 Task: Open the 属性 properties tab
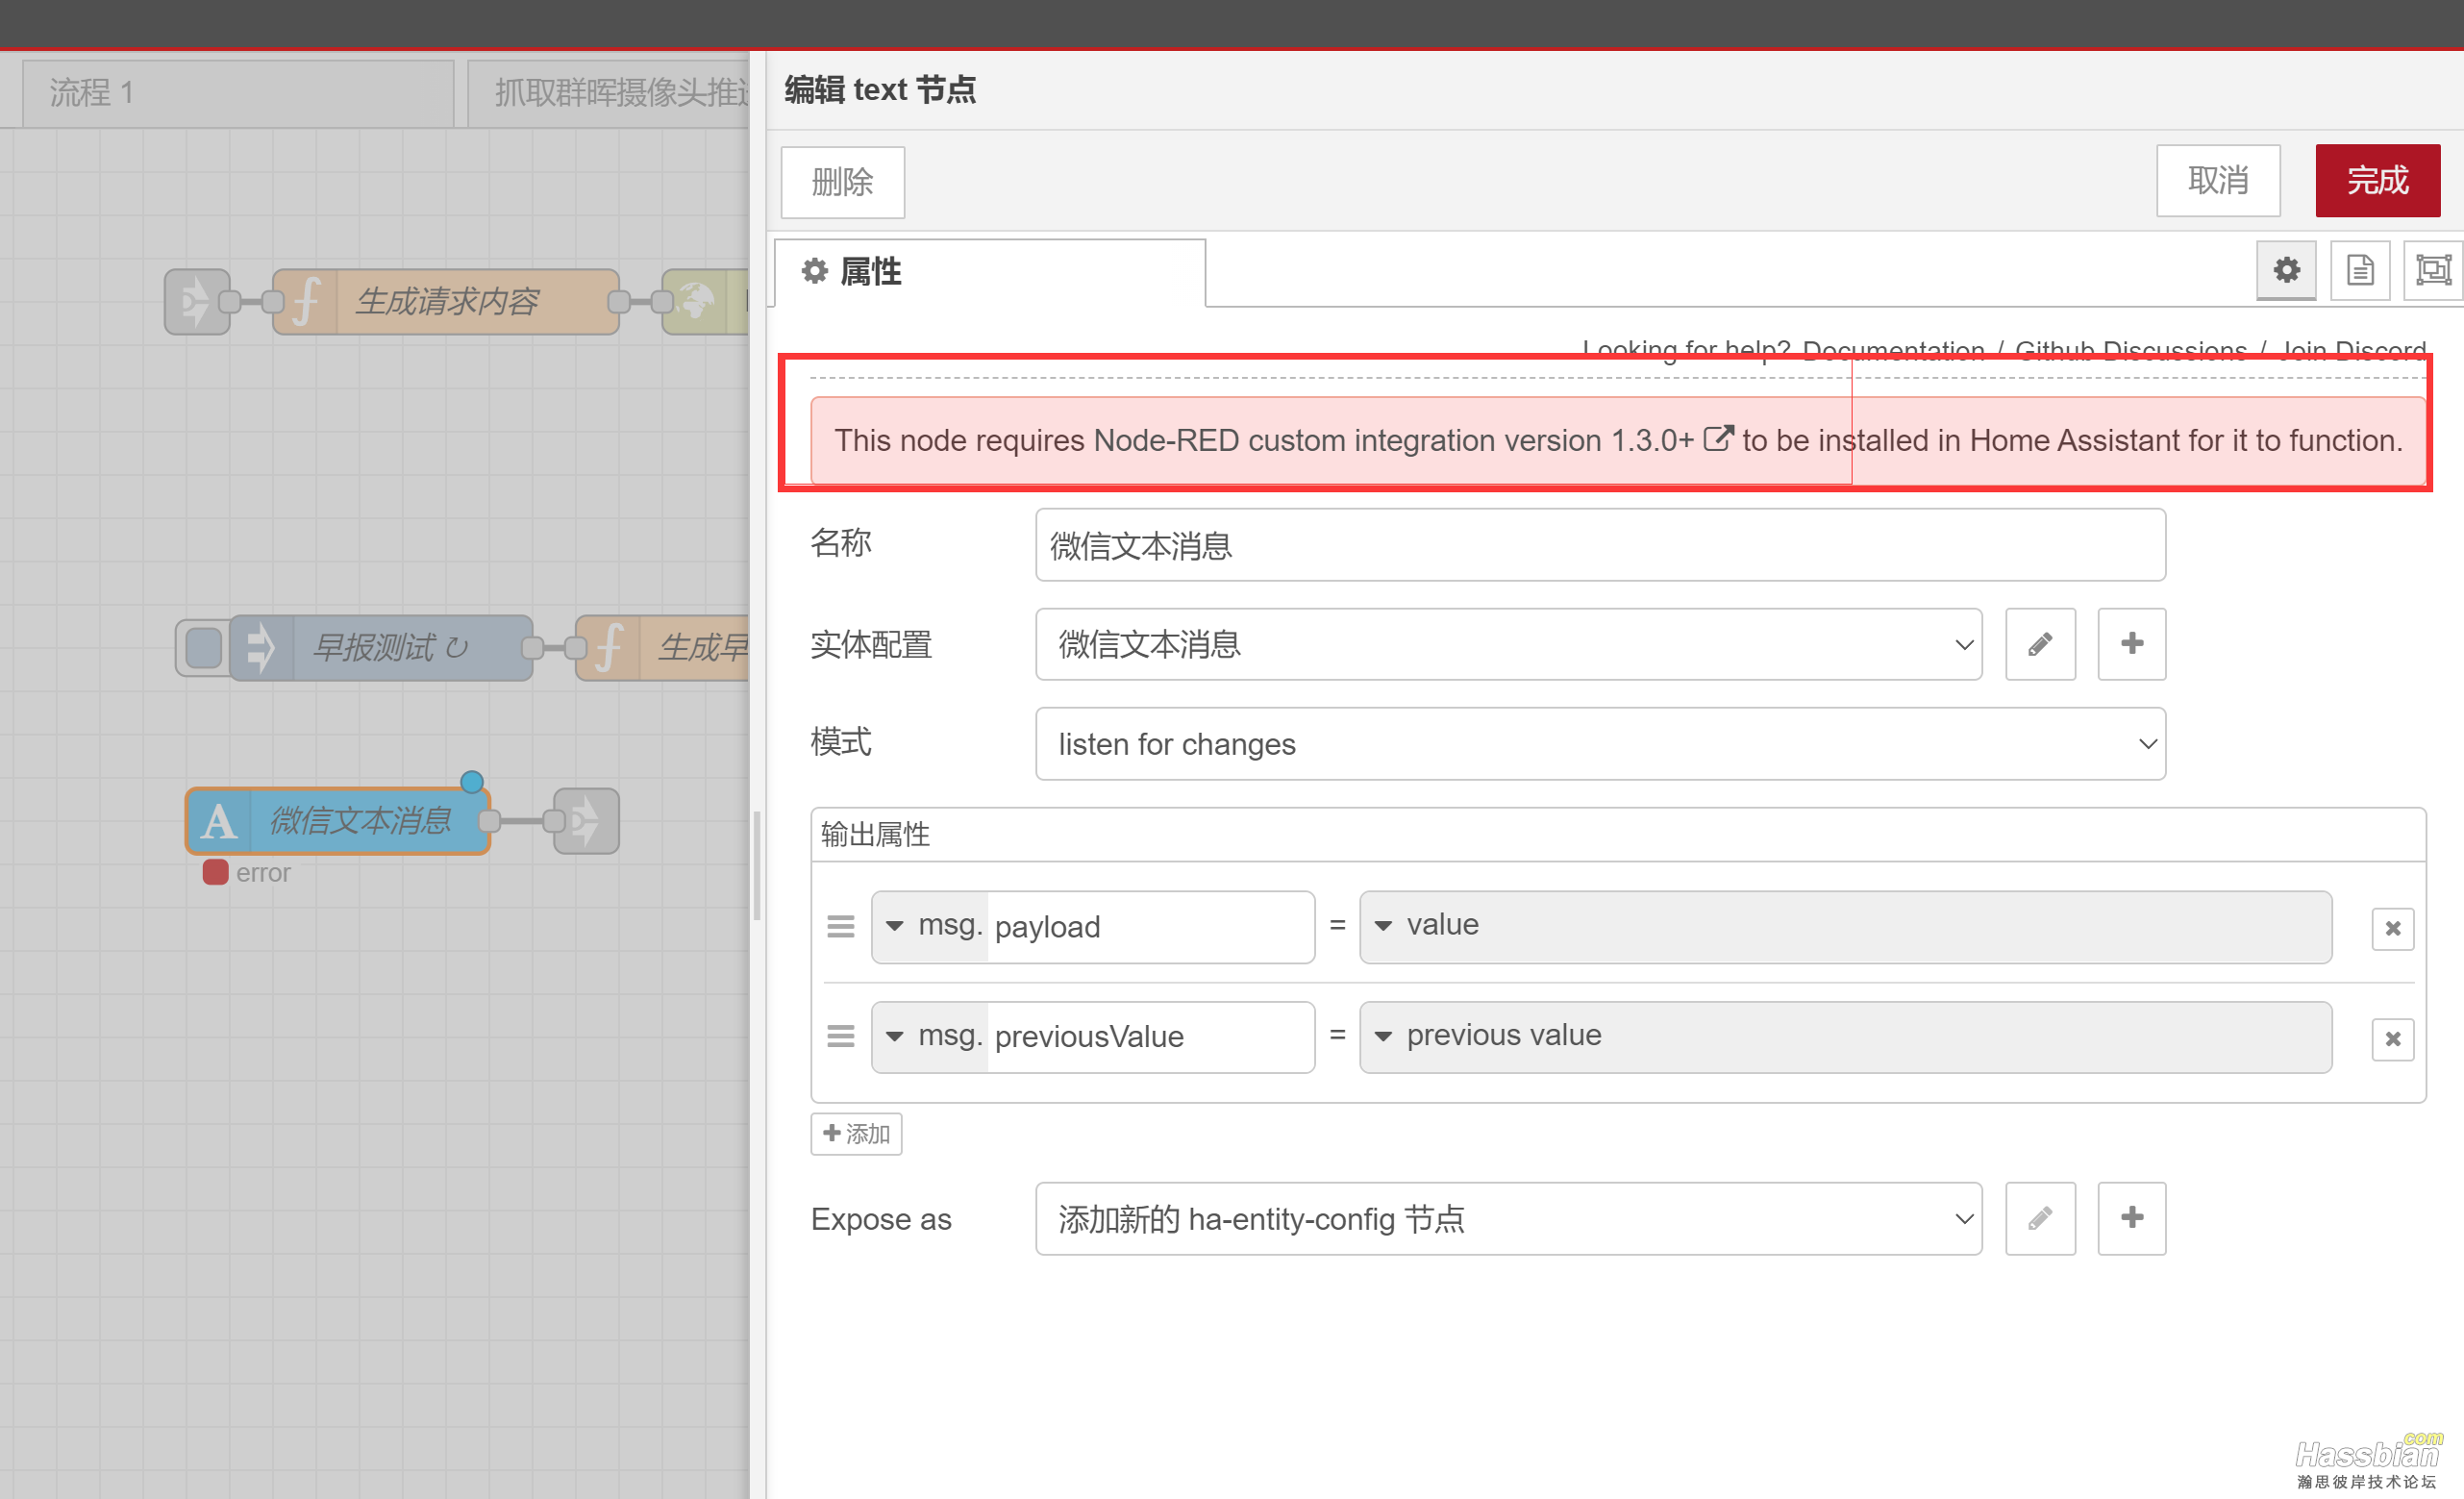point(990,272)
